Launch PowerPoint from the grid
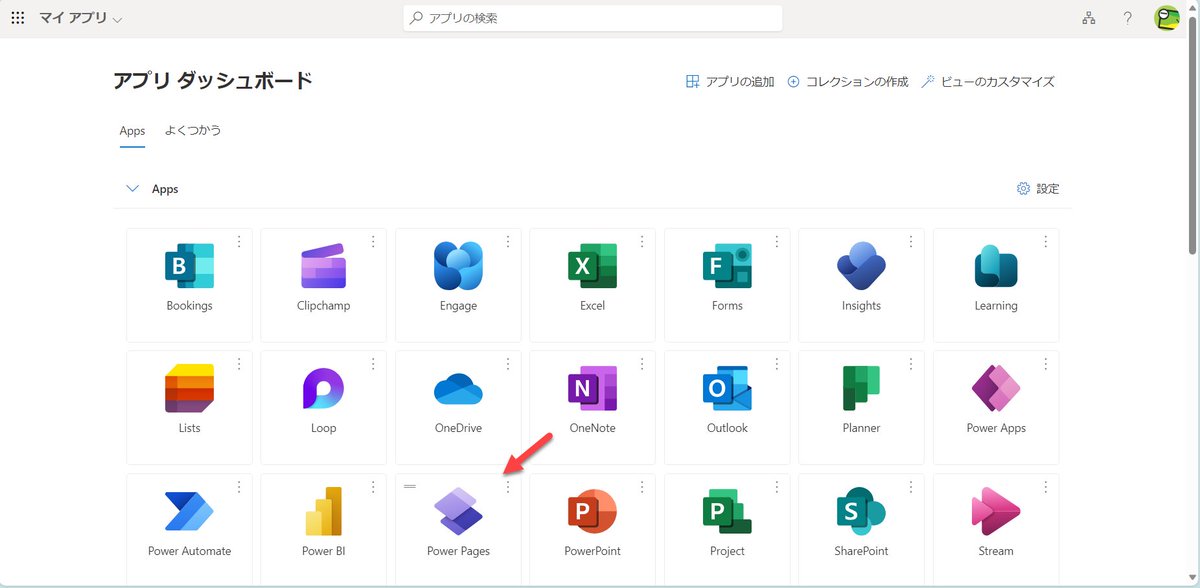Screen dimensions: 1200x588 592,511
